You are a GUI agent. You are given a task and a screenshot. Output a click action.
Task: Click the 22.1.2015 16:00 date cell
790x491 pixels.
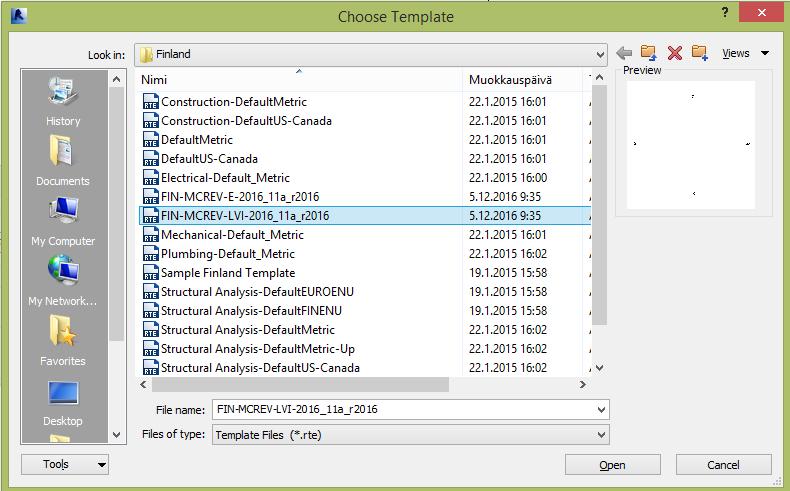[508, 178]
